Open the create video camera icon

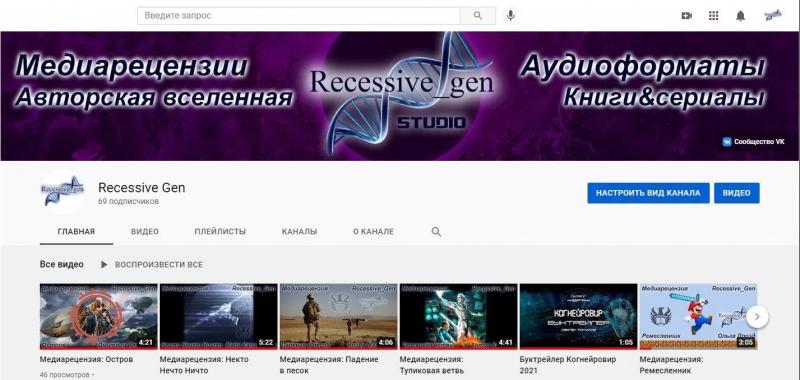(x=687, y=16)
